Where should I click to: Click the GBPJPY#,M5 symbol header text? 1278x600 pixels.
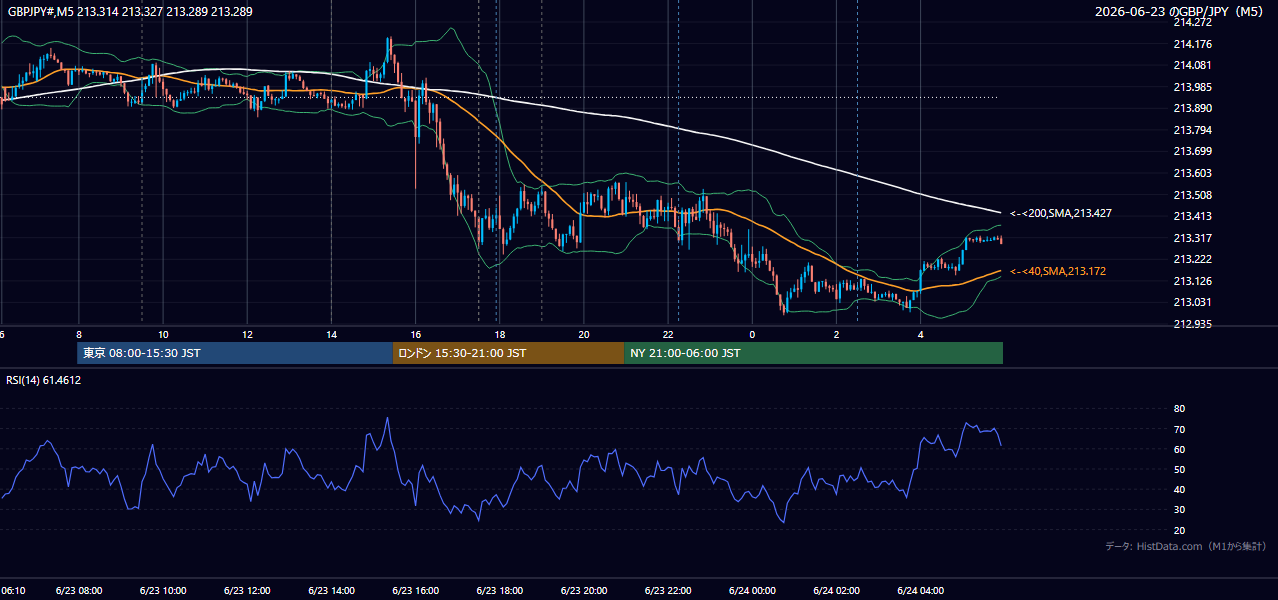[x=130, y=12]
